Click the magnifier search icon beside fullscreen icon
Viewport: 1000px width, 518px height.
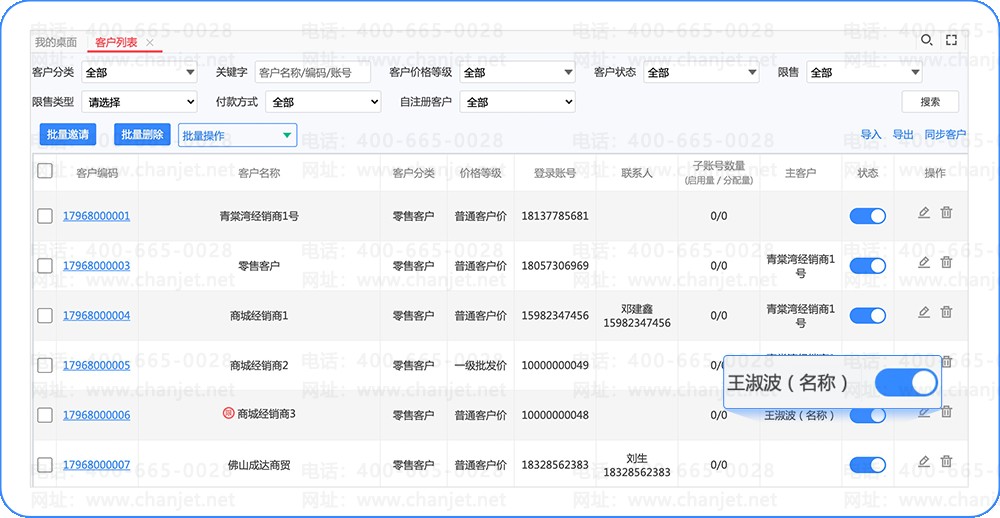pyautogui.click(x=927, y=41)
